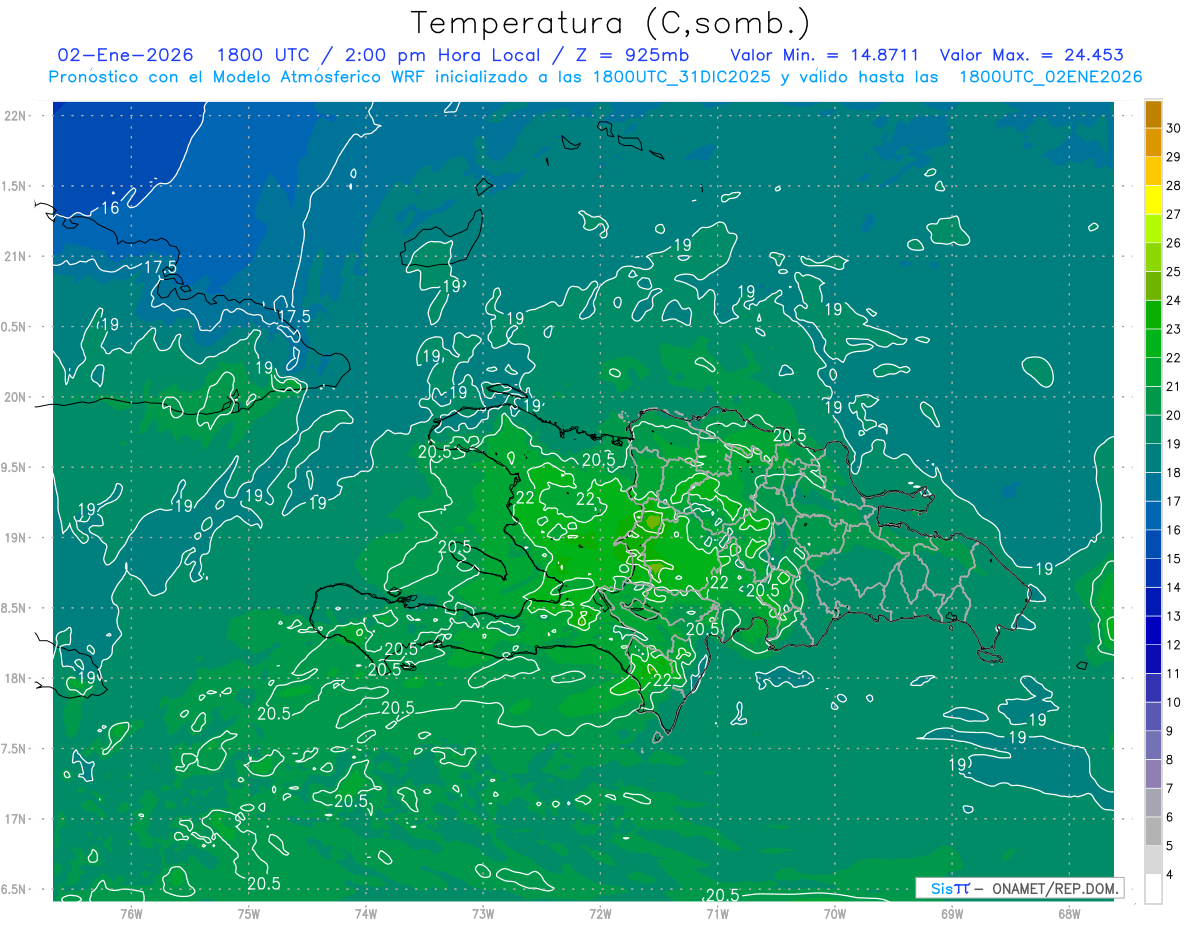This screenshot has width=1200, height=927.
Task: Pick the green color bar segment between 22 and 23
Action: tap(1153, 344)
